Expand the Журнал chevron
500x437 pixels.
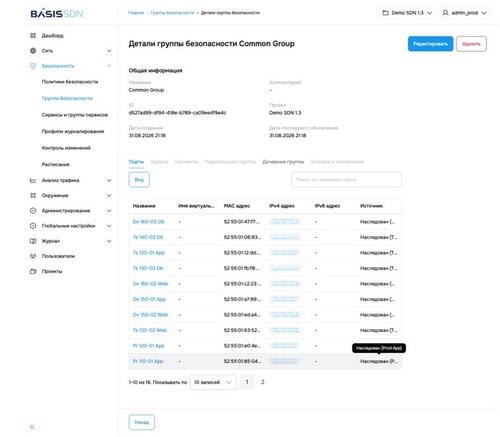click(x=109, y=241)
